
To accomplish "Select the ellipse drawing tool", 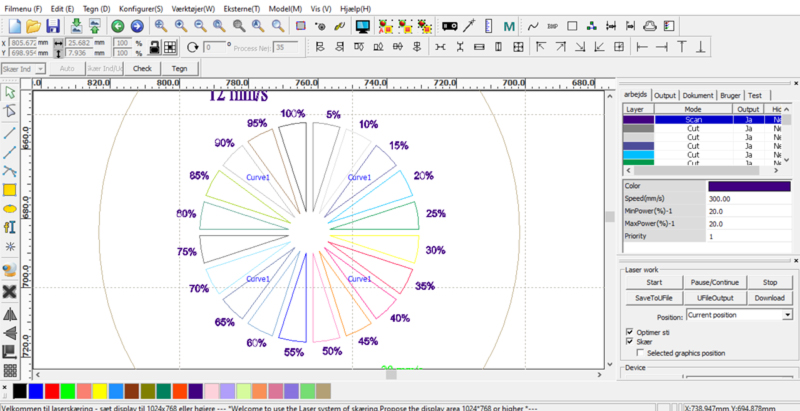I will (x=10, y=209).
